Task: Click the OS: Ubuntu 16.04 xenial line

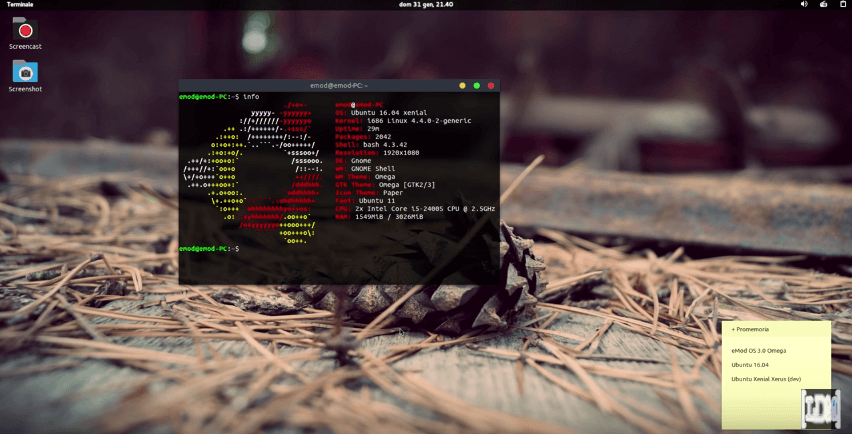Action: click(381, 112)
